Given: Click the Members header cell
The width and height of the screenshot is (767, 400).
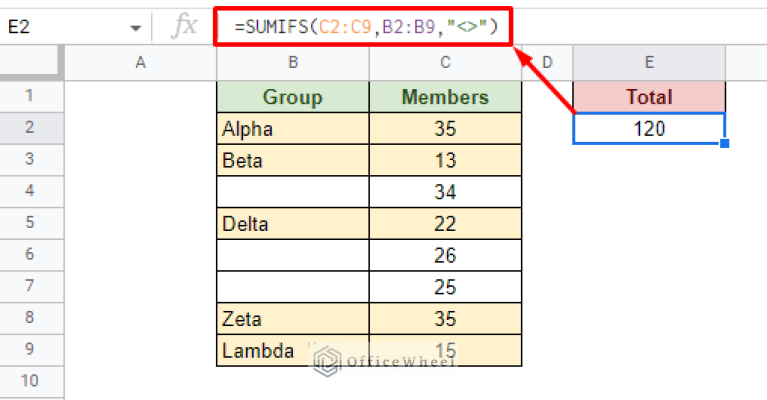Looking at the screenshot, I should point(445,97).
